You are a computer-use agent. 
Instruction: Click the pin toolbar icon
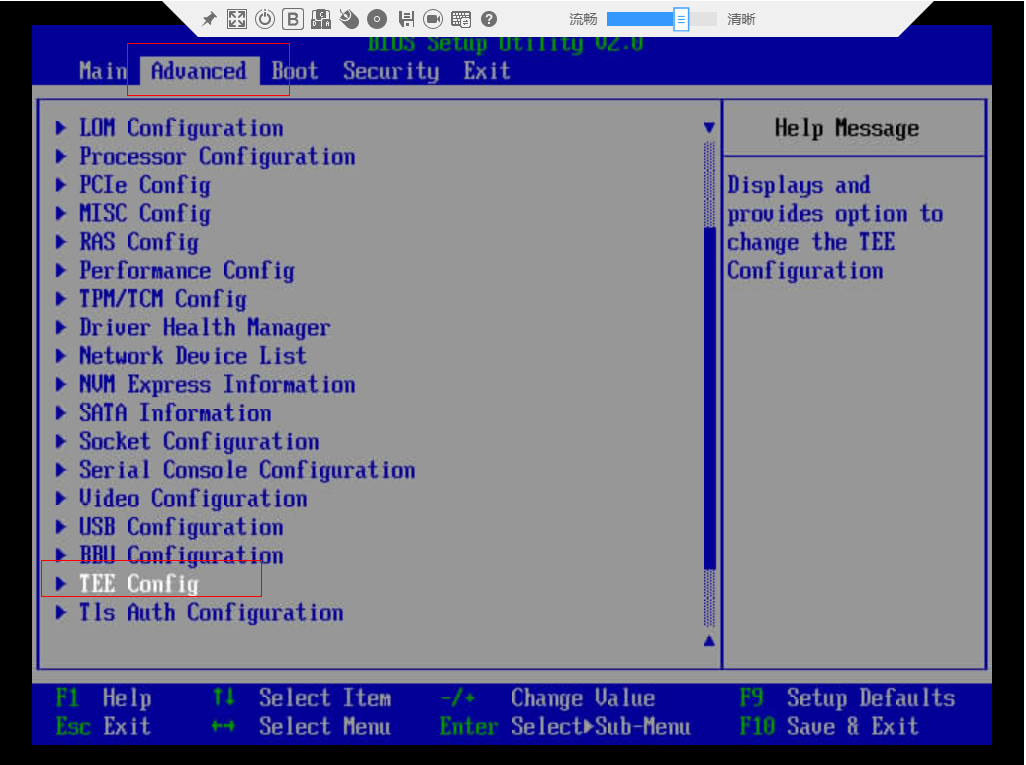[209, 19]
